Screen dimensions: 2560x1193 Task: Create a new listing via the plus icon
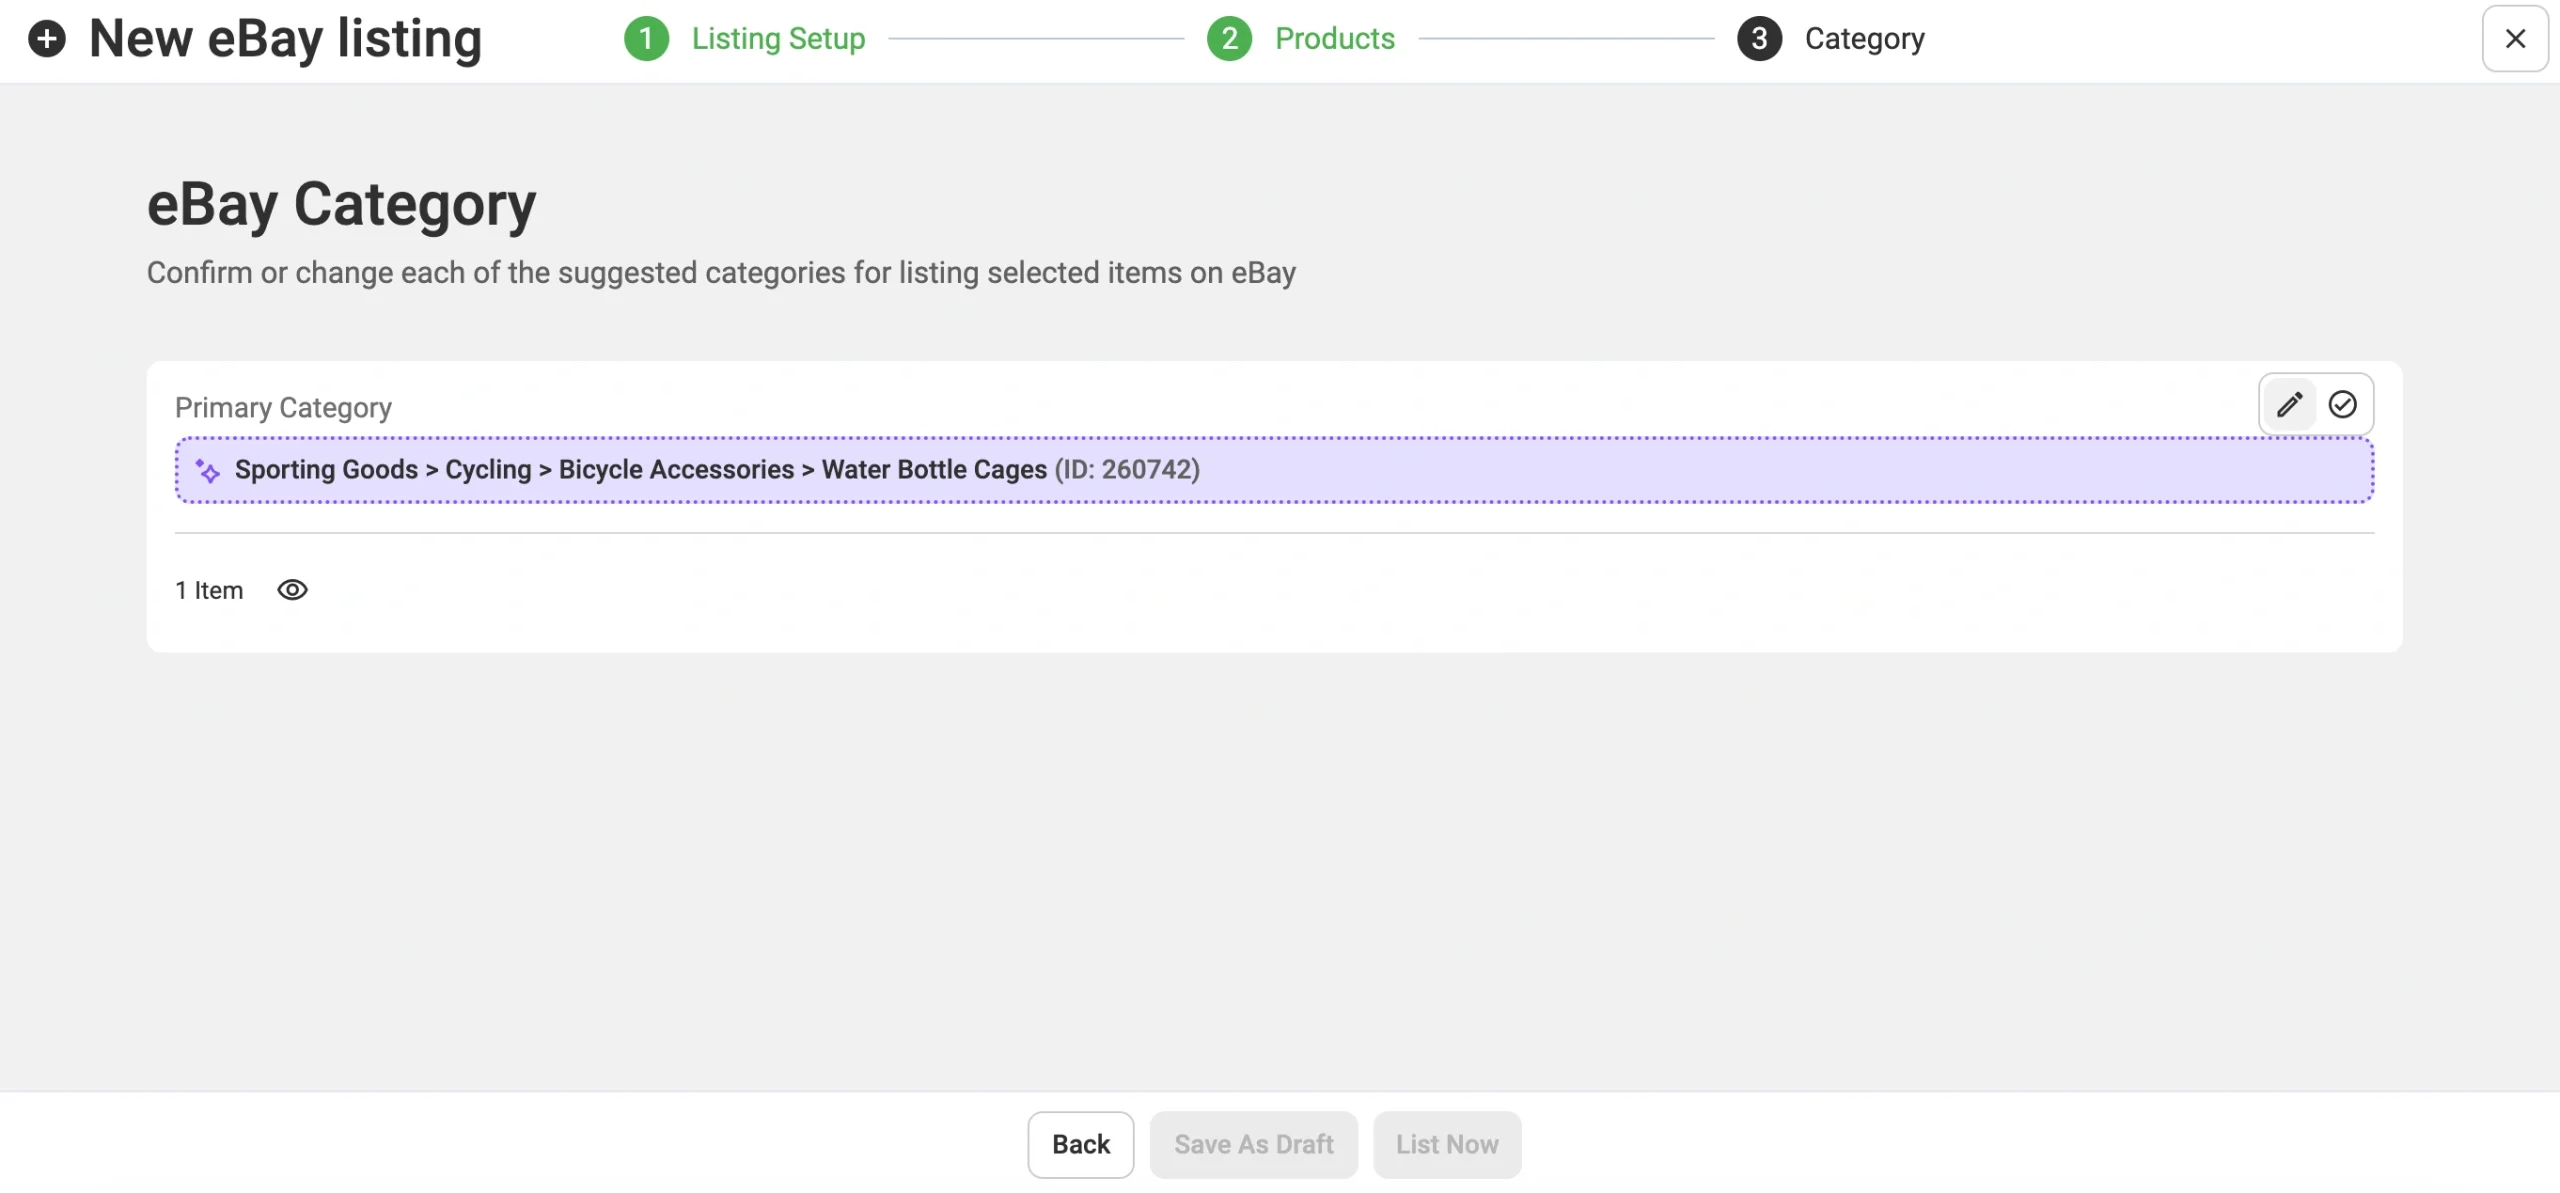tap(46, 38)
